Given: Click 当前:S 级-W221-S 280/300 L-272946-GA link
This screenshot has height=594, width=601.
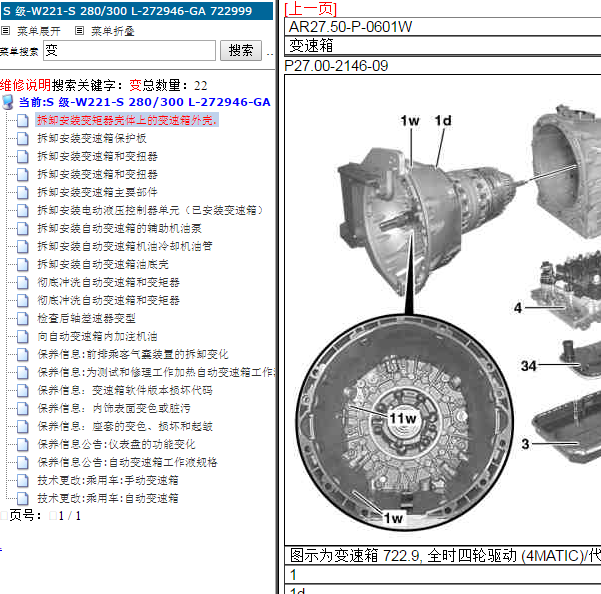Looking at the screenshot, I should point(145,102).
